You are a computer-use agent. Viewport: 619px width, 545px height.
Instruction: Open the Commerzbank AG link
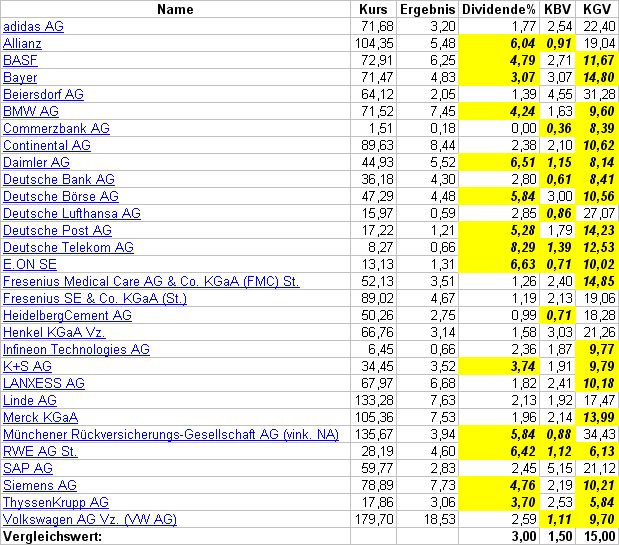tap(56, 128)
